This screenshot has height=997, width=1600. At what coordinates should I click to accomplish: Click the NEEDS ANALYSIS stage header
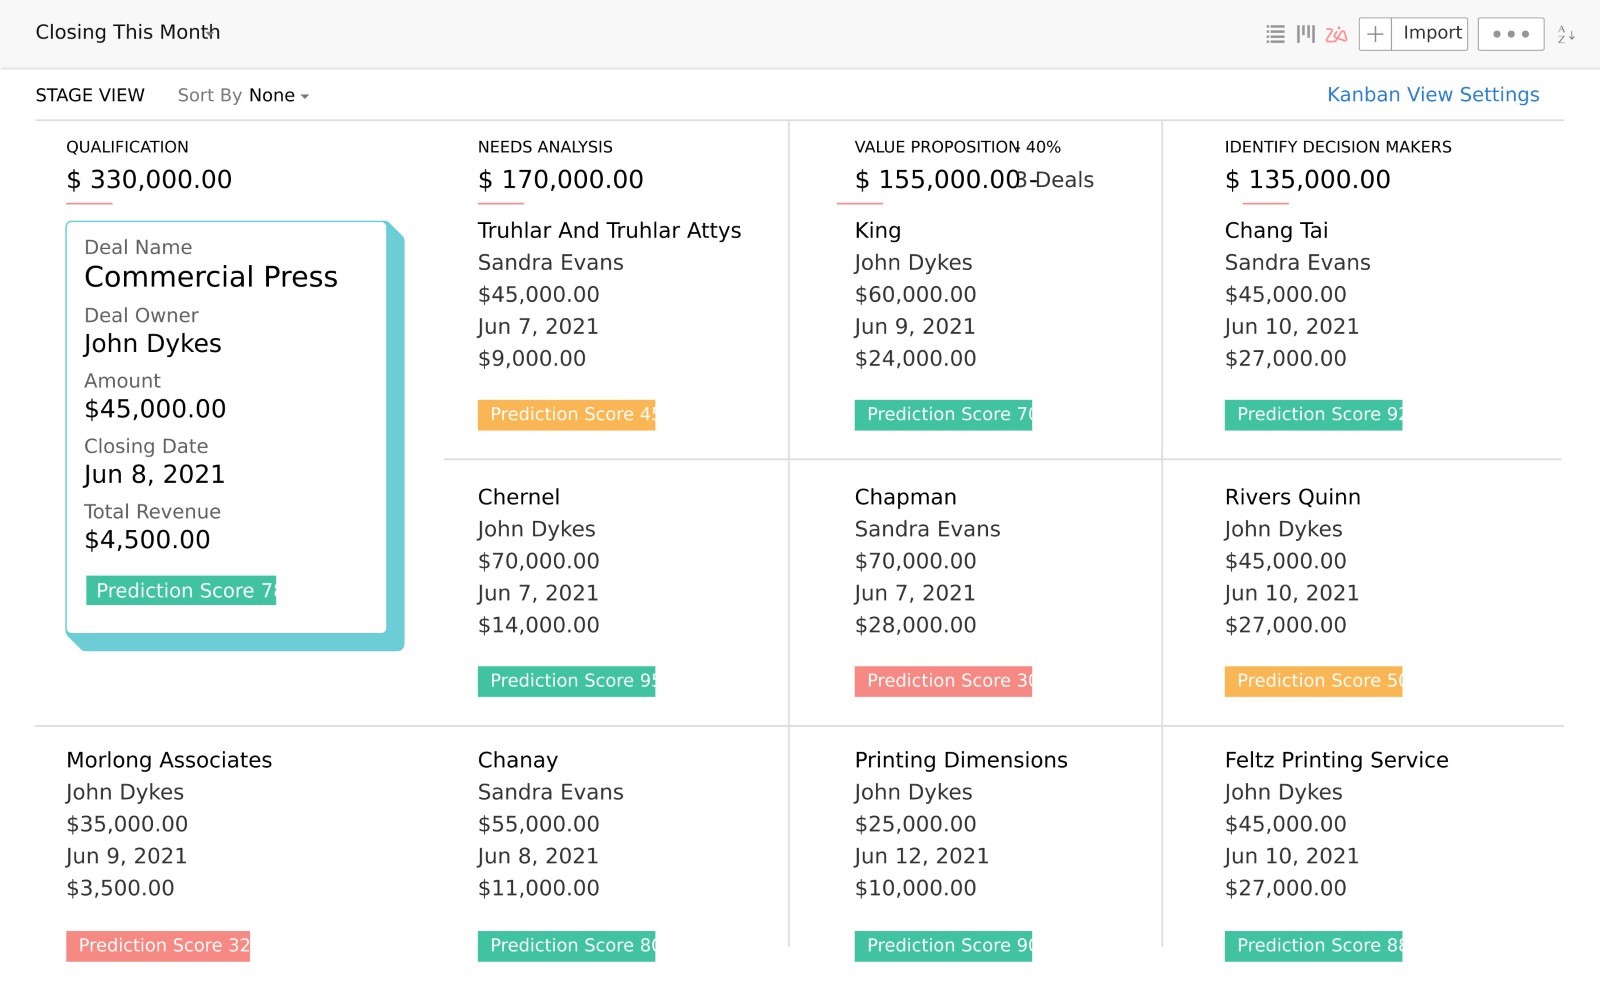[x=545, y=147]
